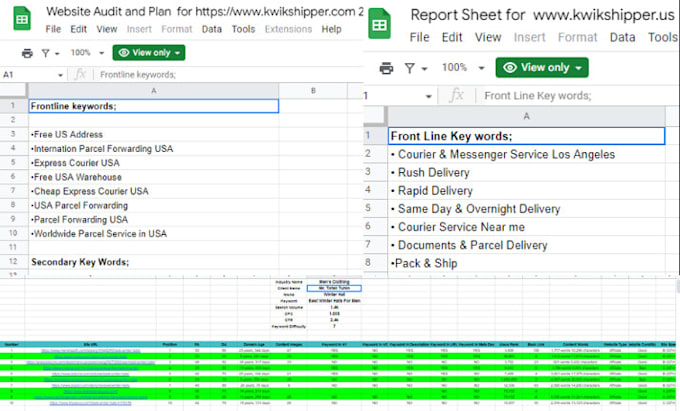This screenshot has width=680, height=411.
Task: Open the Help menu in Website Audit window
Action: click(x=331, y=29)
